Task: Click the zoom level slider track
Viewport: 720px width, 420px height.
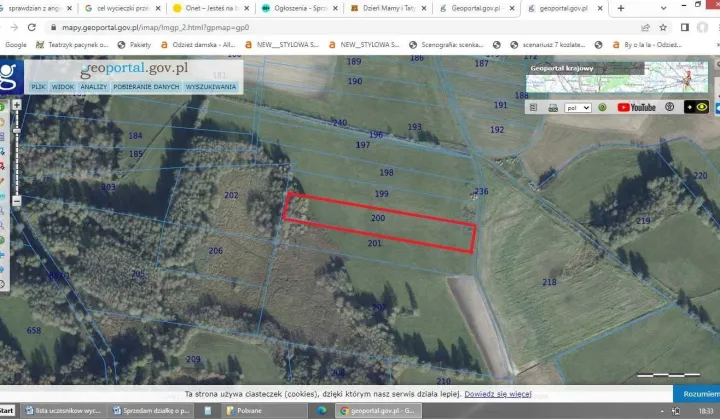Action: [17, 150]
